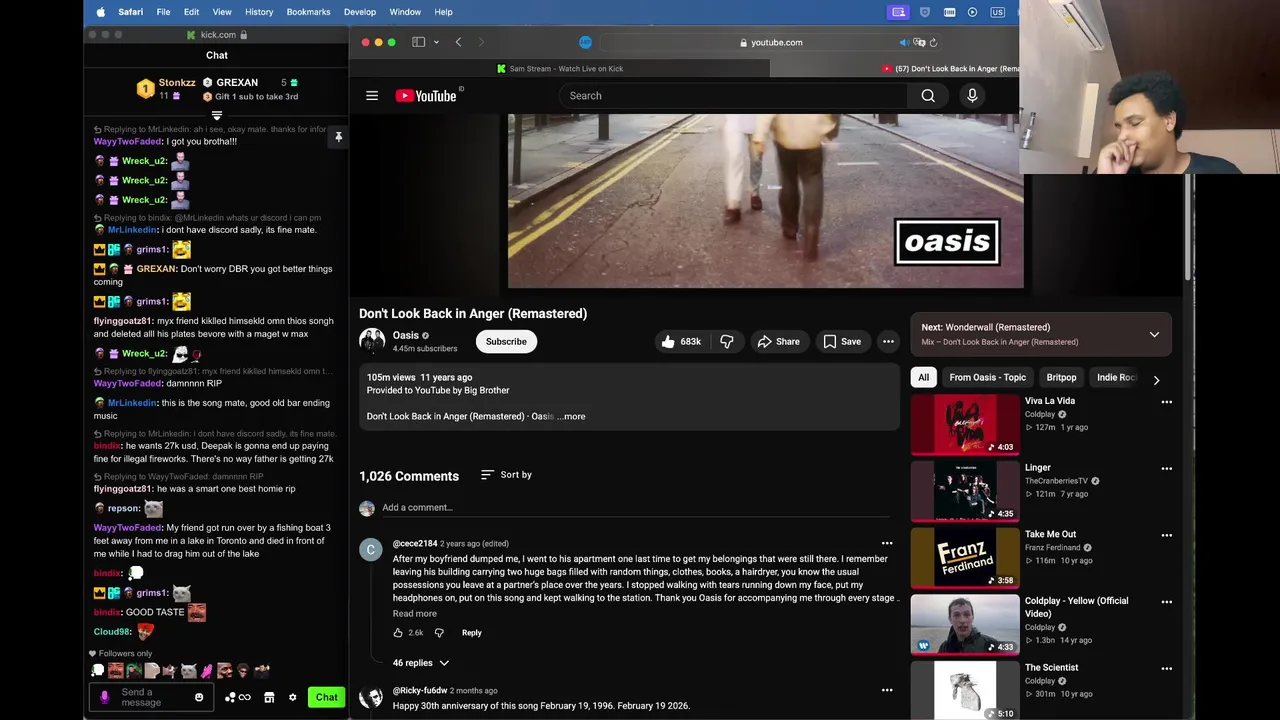The height and width of the screenshot is (720, 1280).
Task: Open the three-dot menu on @cece2184's comment
Action: pos(887,544)
